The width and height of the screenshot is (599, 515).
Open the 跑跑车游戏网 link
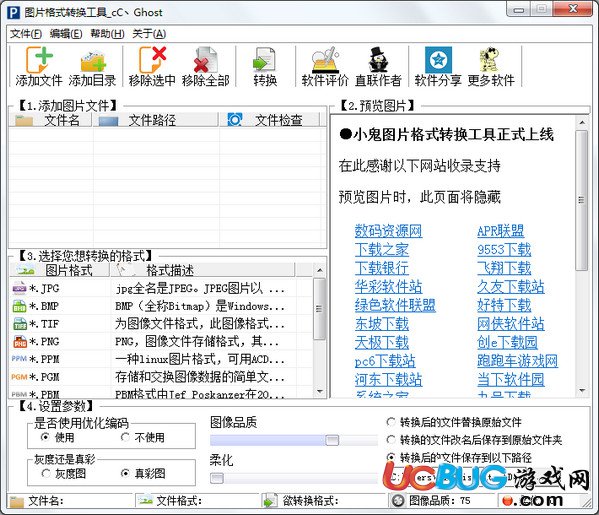517,361
